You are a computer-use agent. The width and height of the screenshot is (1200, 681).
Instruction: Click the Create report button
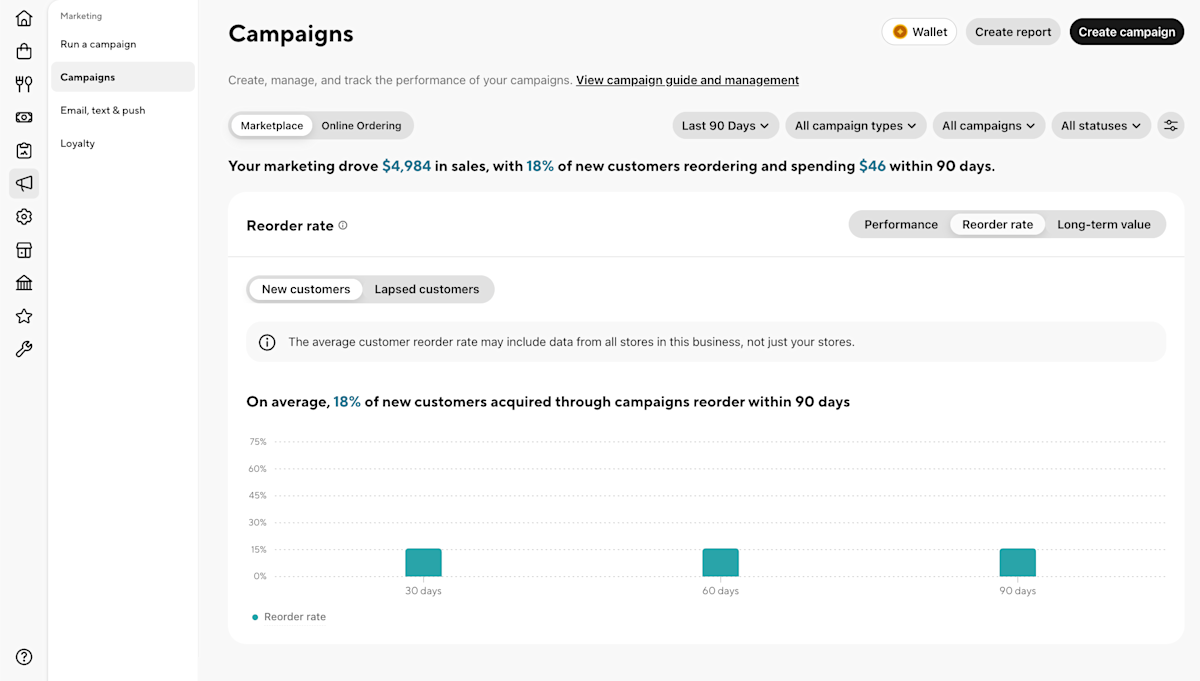pos(1013,32)
